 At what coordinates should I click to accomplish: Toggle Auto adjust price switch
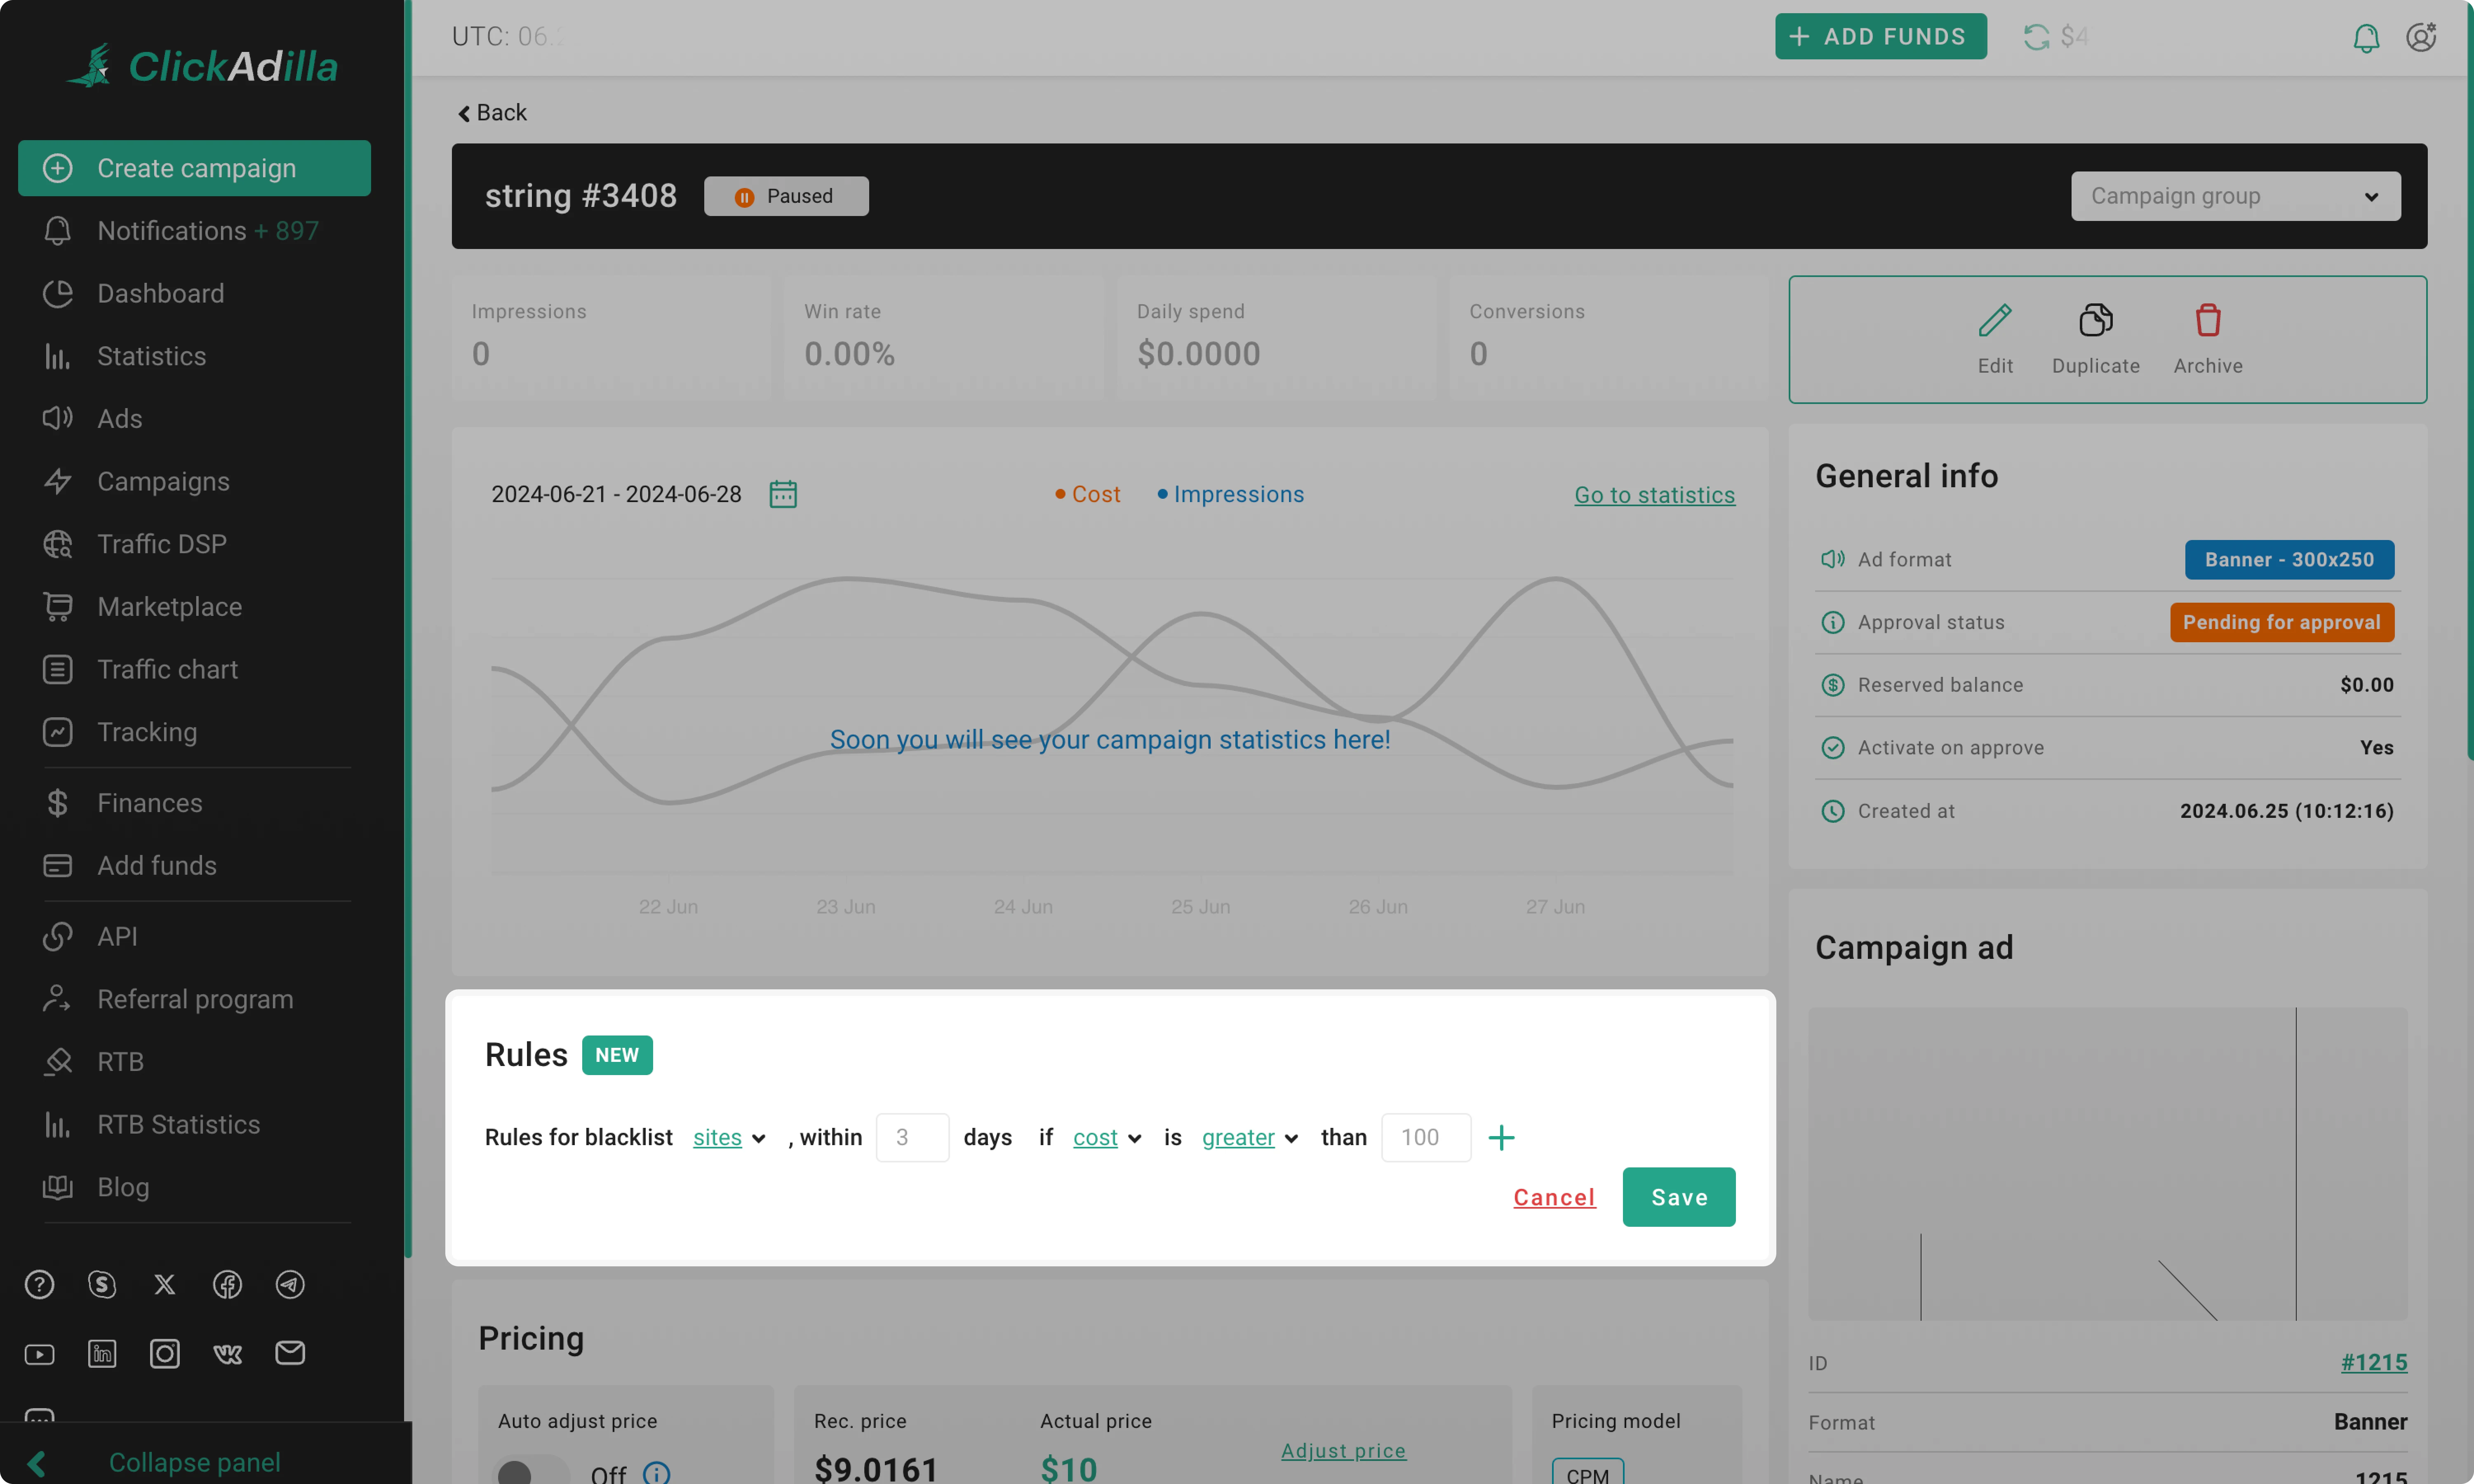(531, 1472)
